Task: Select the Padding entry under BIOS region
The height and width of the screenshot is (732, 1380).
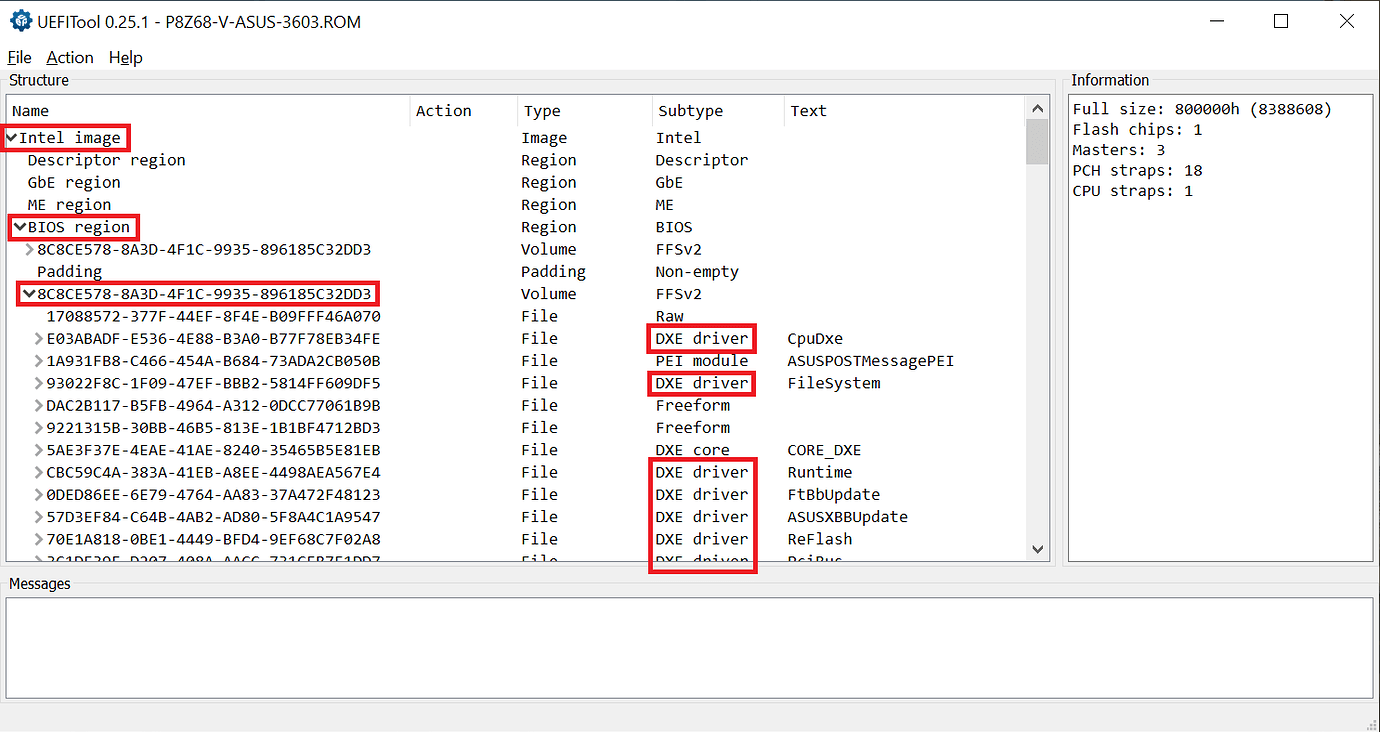Action: tap(70, 271)
